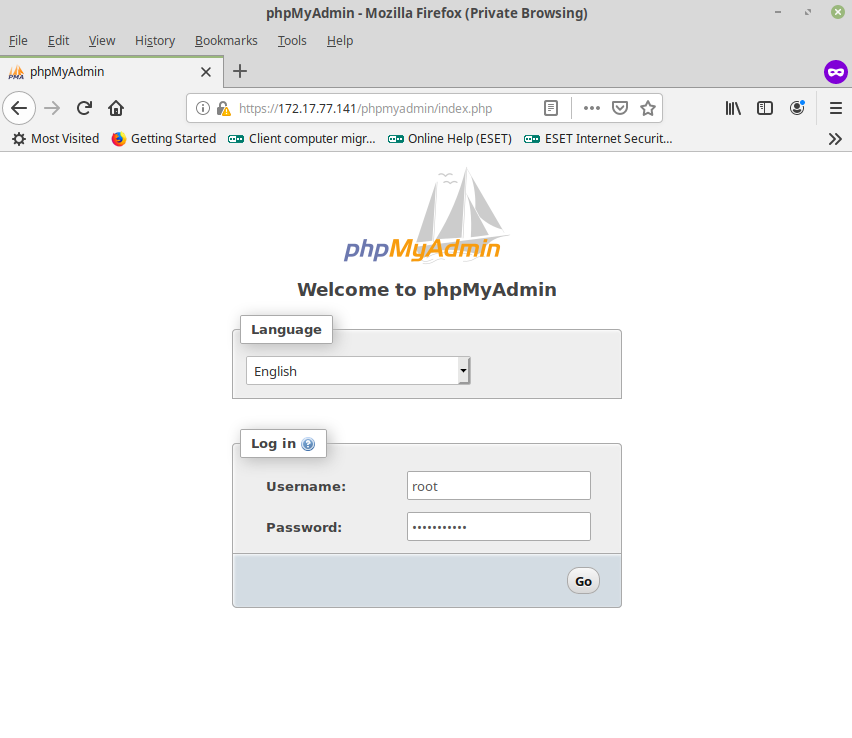The height and width of the screenshot is (738, 852).
Task: Expand the English language dropdown
Action: click(x=358, y=371)
